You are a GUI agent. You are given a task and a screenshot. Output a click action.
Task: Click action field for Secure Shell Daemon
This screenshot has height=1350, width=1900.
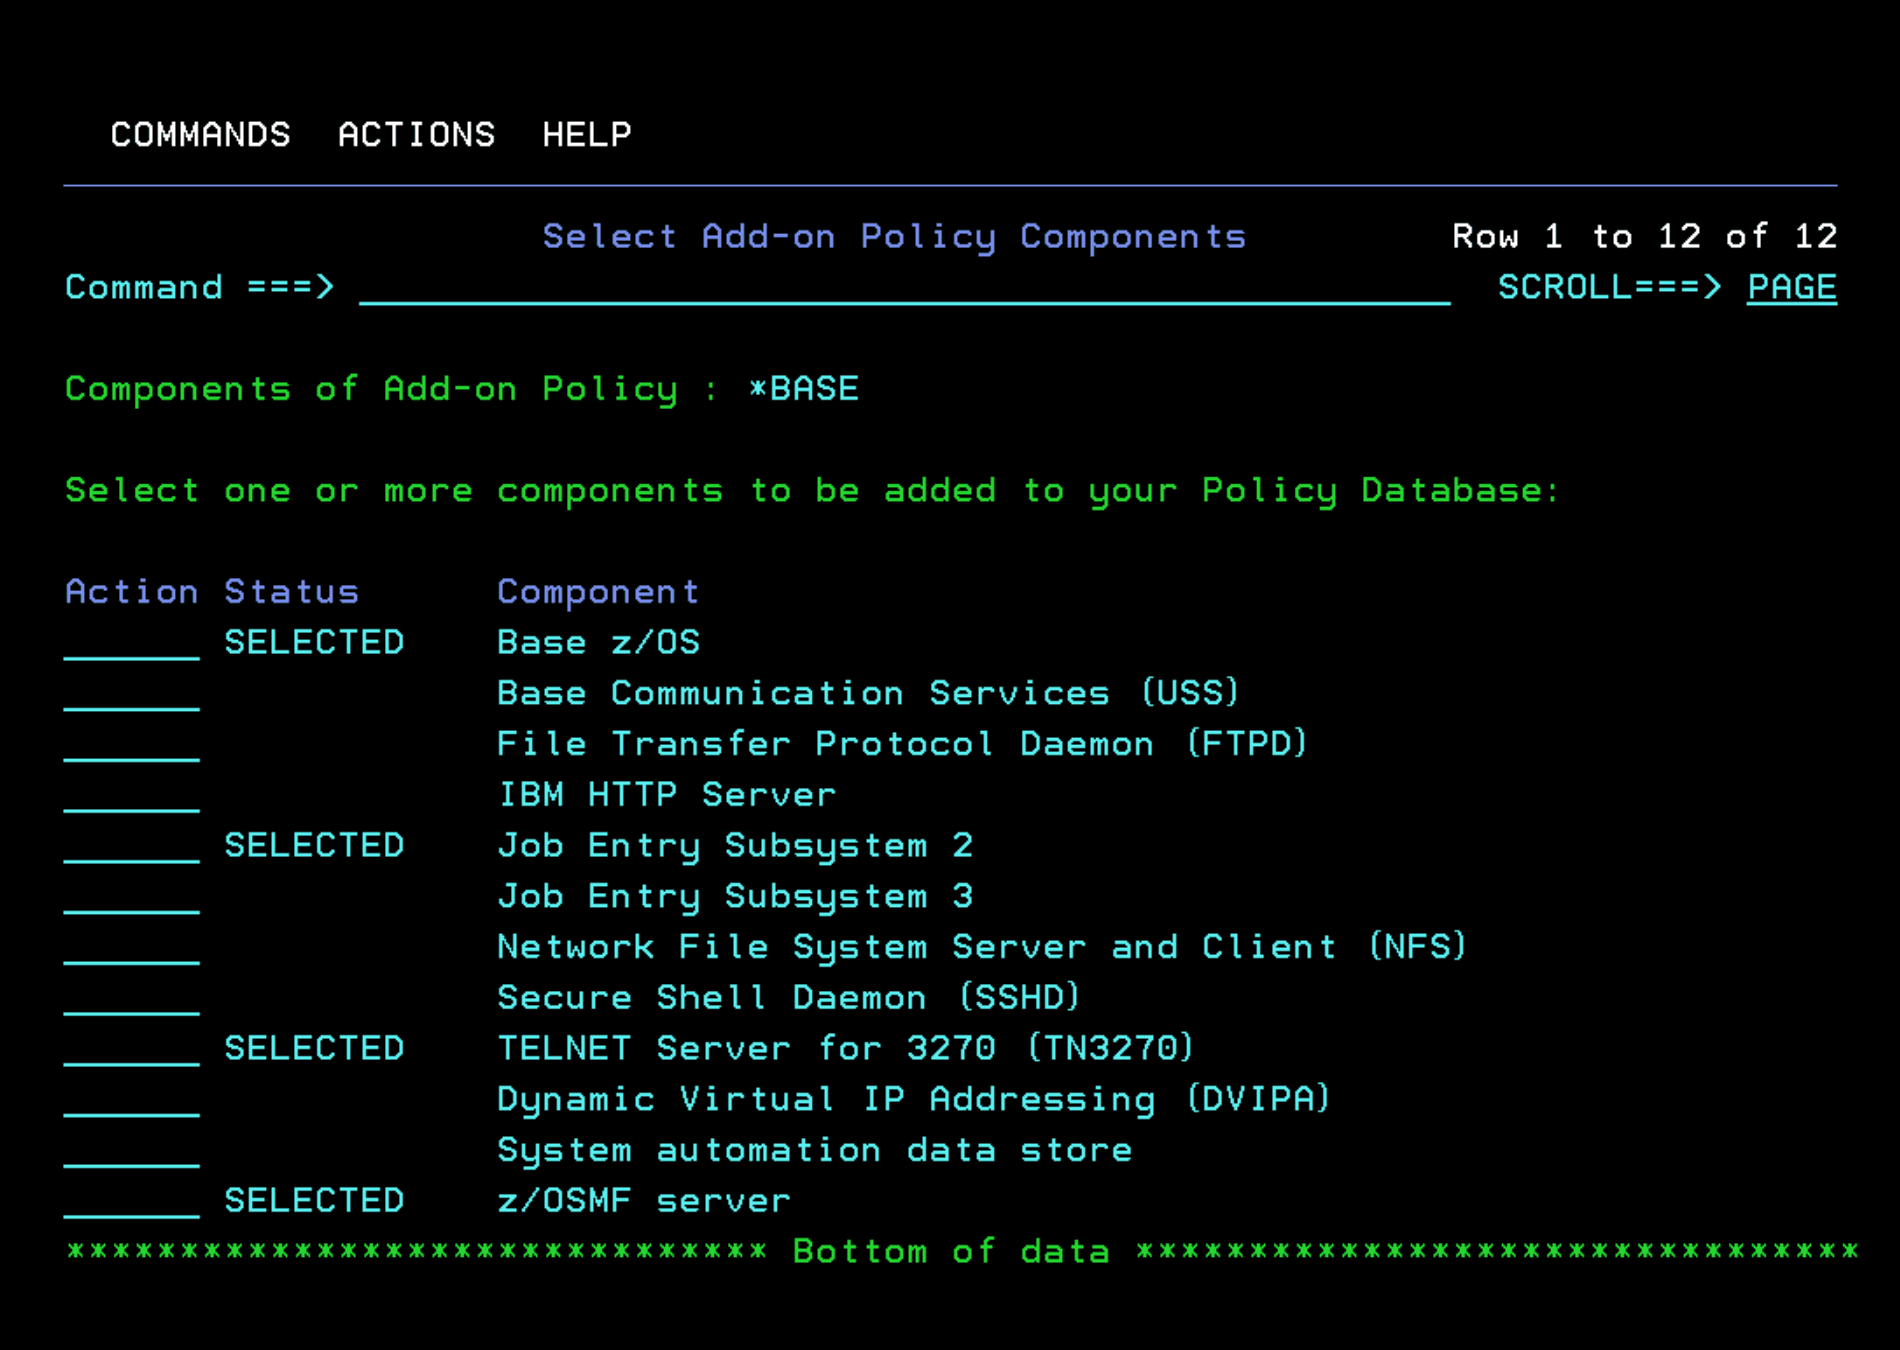132,999
